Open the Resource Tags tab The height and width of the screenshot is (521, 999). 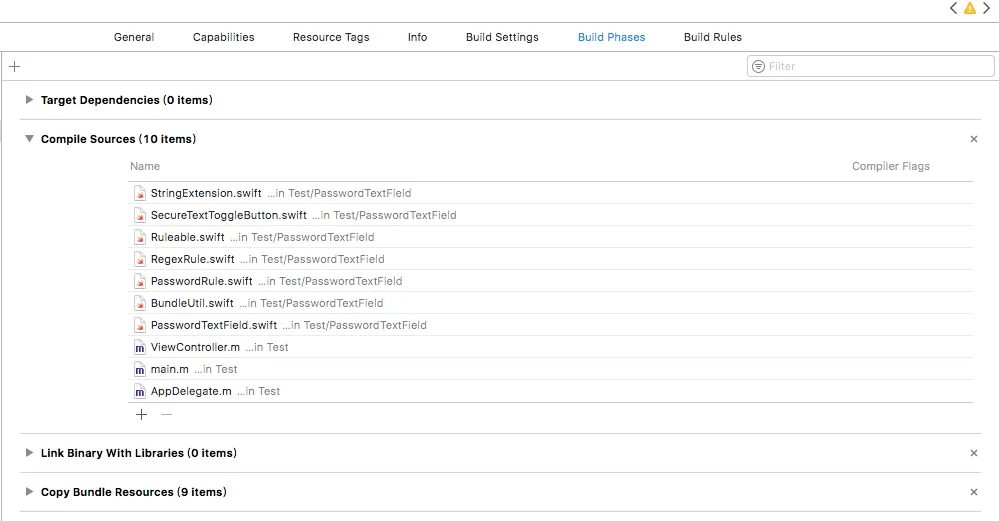331,37
